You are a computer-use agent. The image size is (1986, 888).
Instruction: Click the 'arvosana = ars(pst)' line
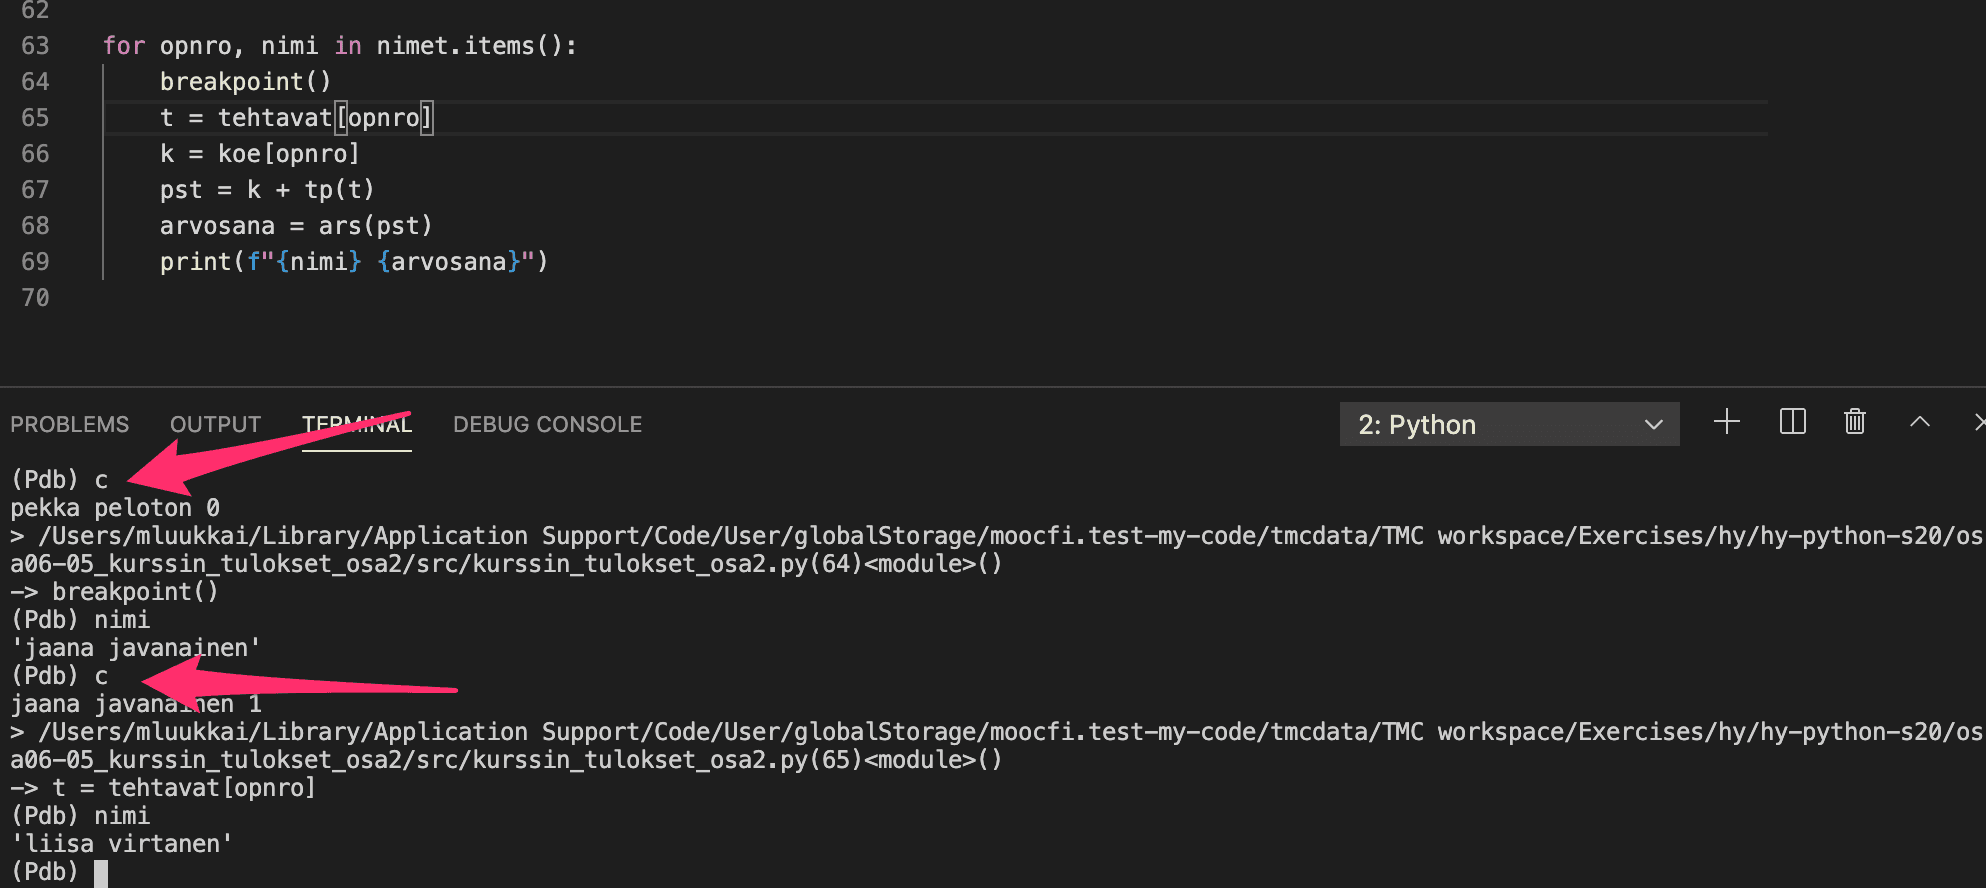[296, 226]
